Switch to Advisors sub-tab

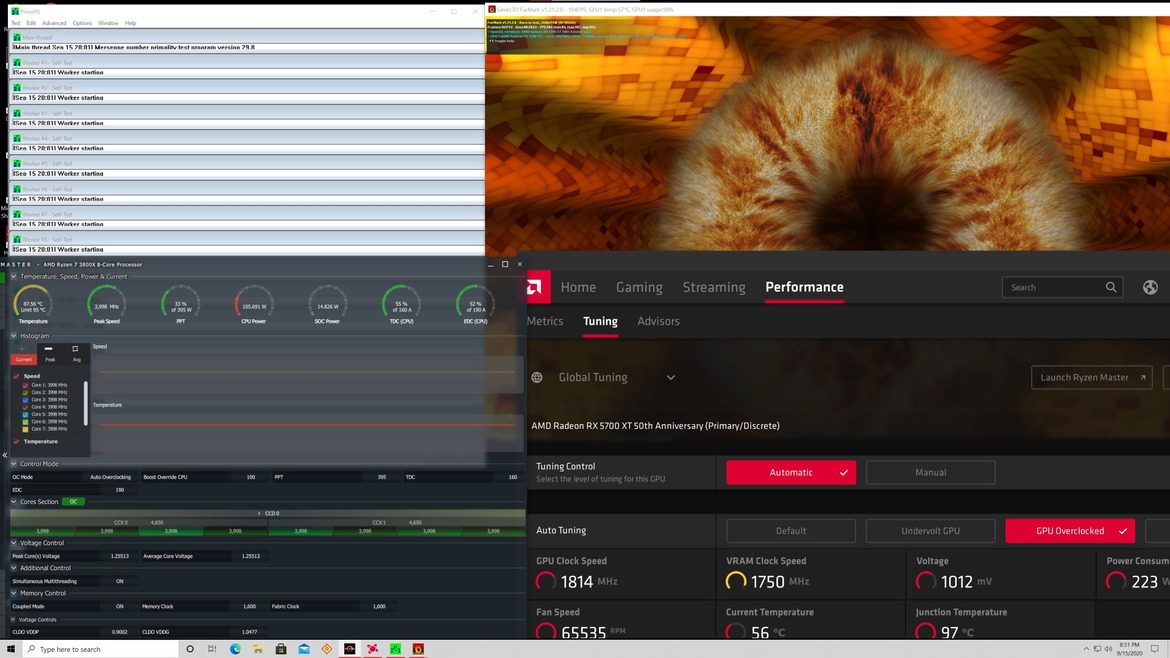[658, 322]
